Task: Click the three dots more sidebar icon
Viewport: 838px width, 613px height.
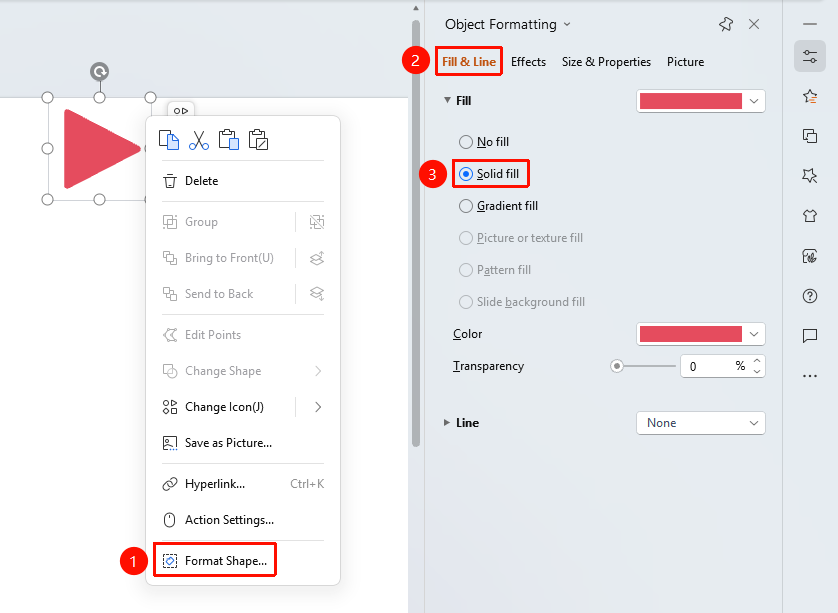Action: point(810,376)
